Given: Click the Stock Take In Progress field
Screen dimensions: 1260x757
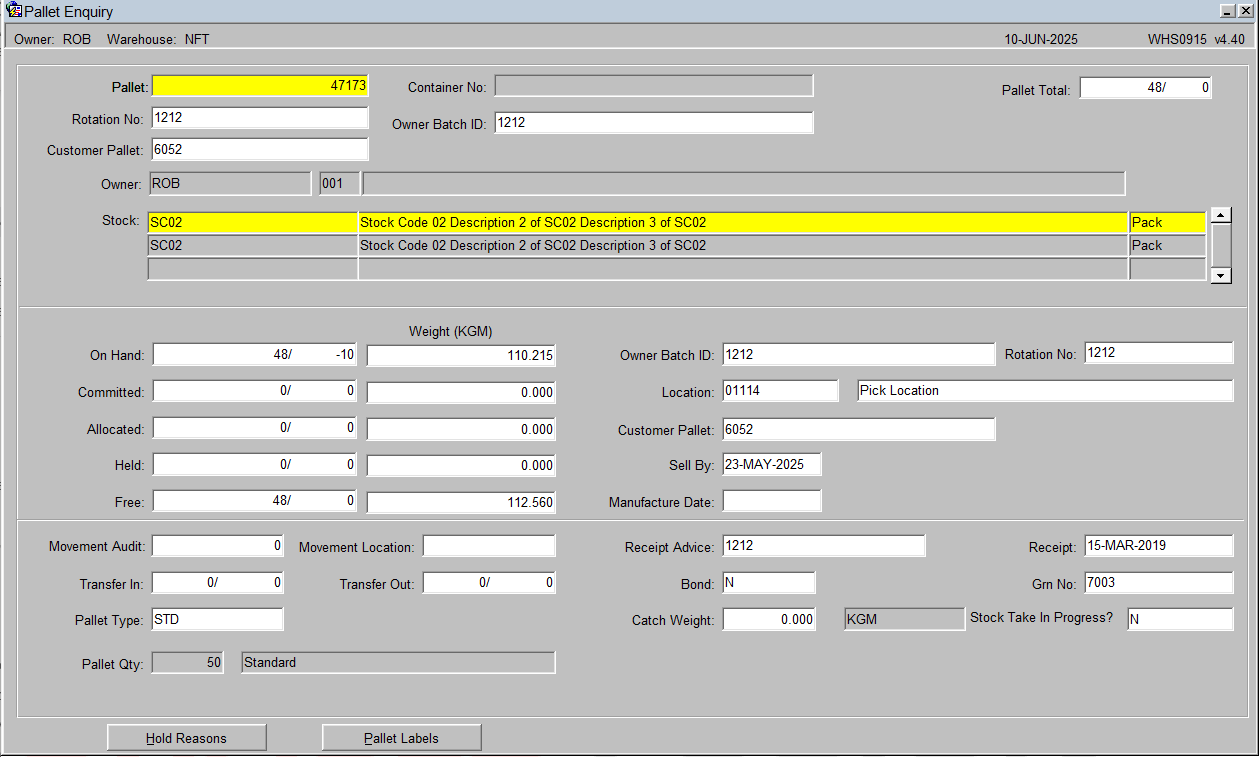Looking at the screenshot, I should tap(1180, 619).
